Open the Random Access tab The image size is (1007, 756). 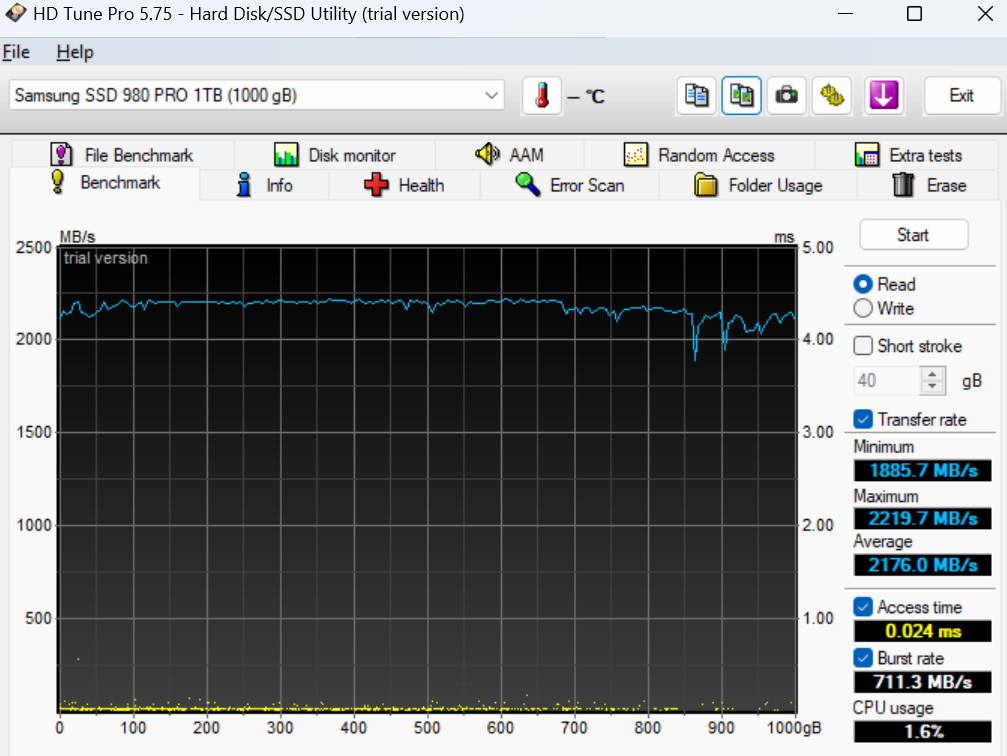pos(699,155)
